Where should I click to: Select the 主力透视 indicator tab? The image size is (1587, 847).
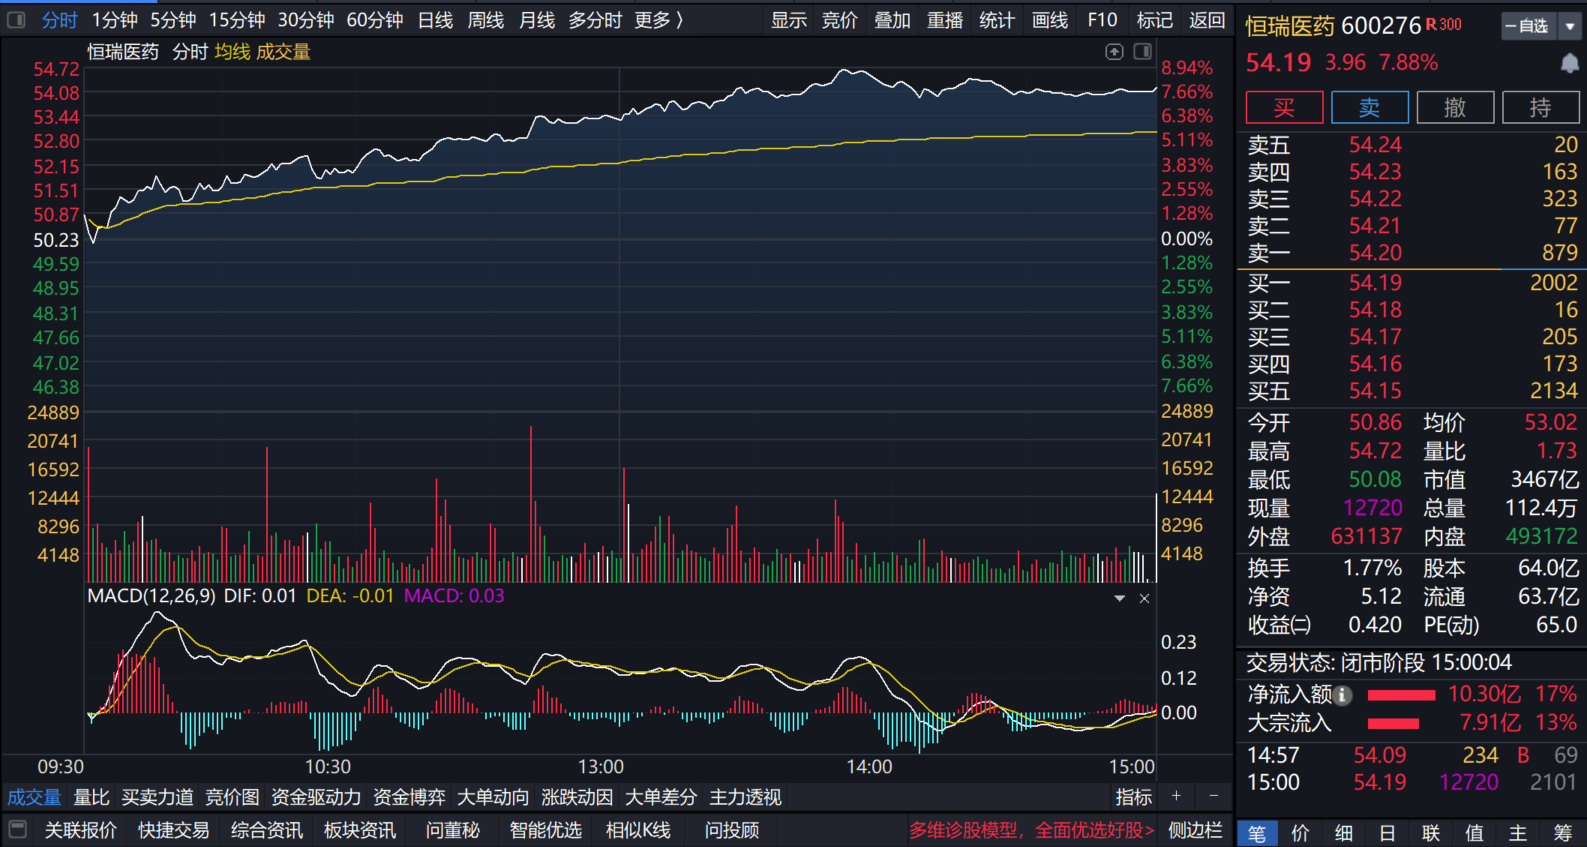click(745, 797)
